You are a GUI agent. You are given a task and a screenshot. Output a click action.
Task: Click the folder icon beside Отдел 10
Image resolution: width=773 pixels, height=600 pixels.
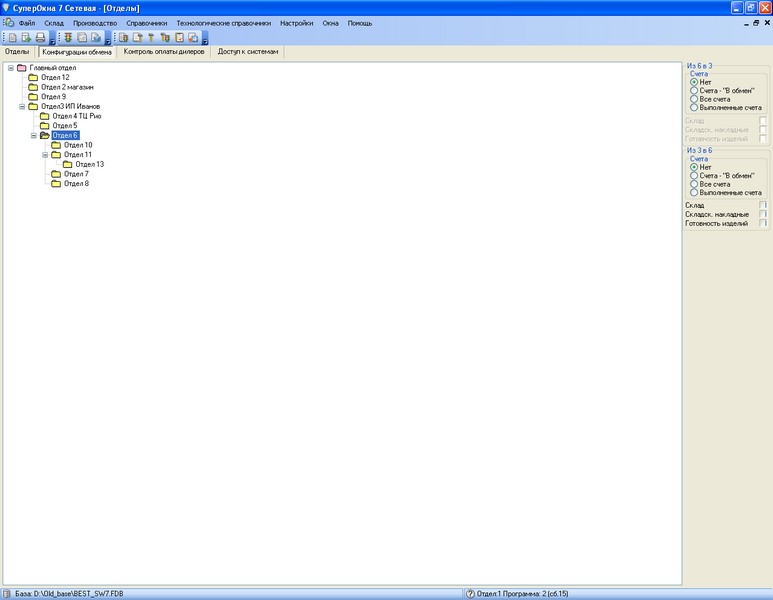tap(56, 145)
